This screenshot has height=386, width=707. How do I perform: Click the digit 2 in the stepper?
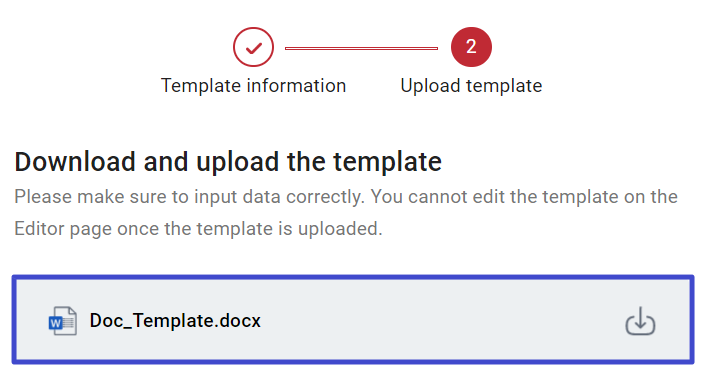(x=471, y=46)
